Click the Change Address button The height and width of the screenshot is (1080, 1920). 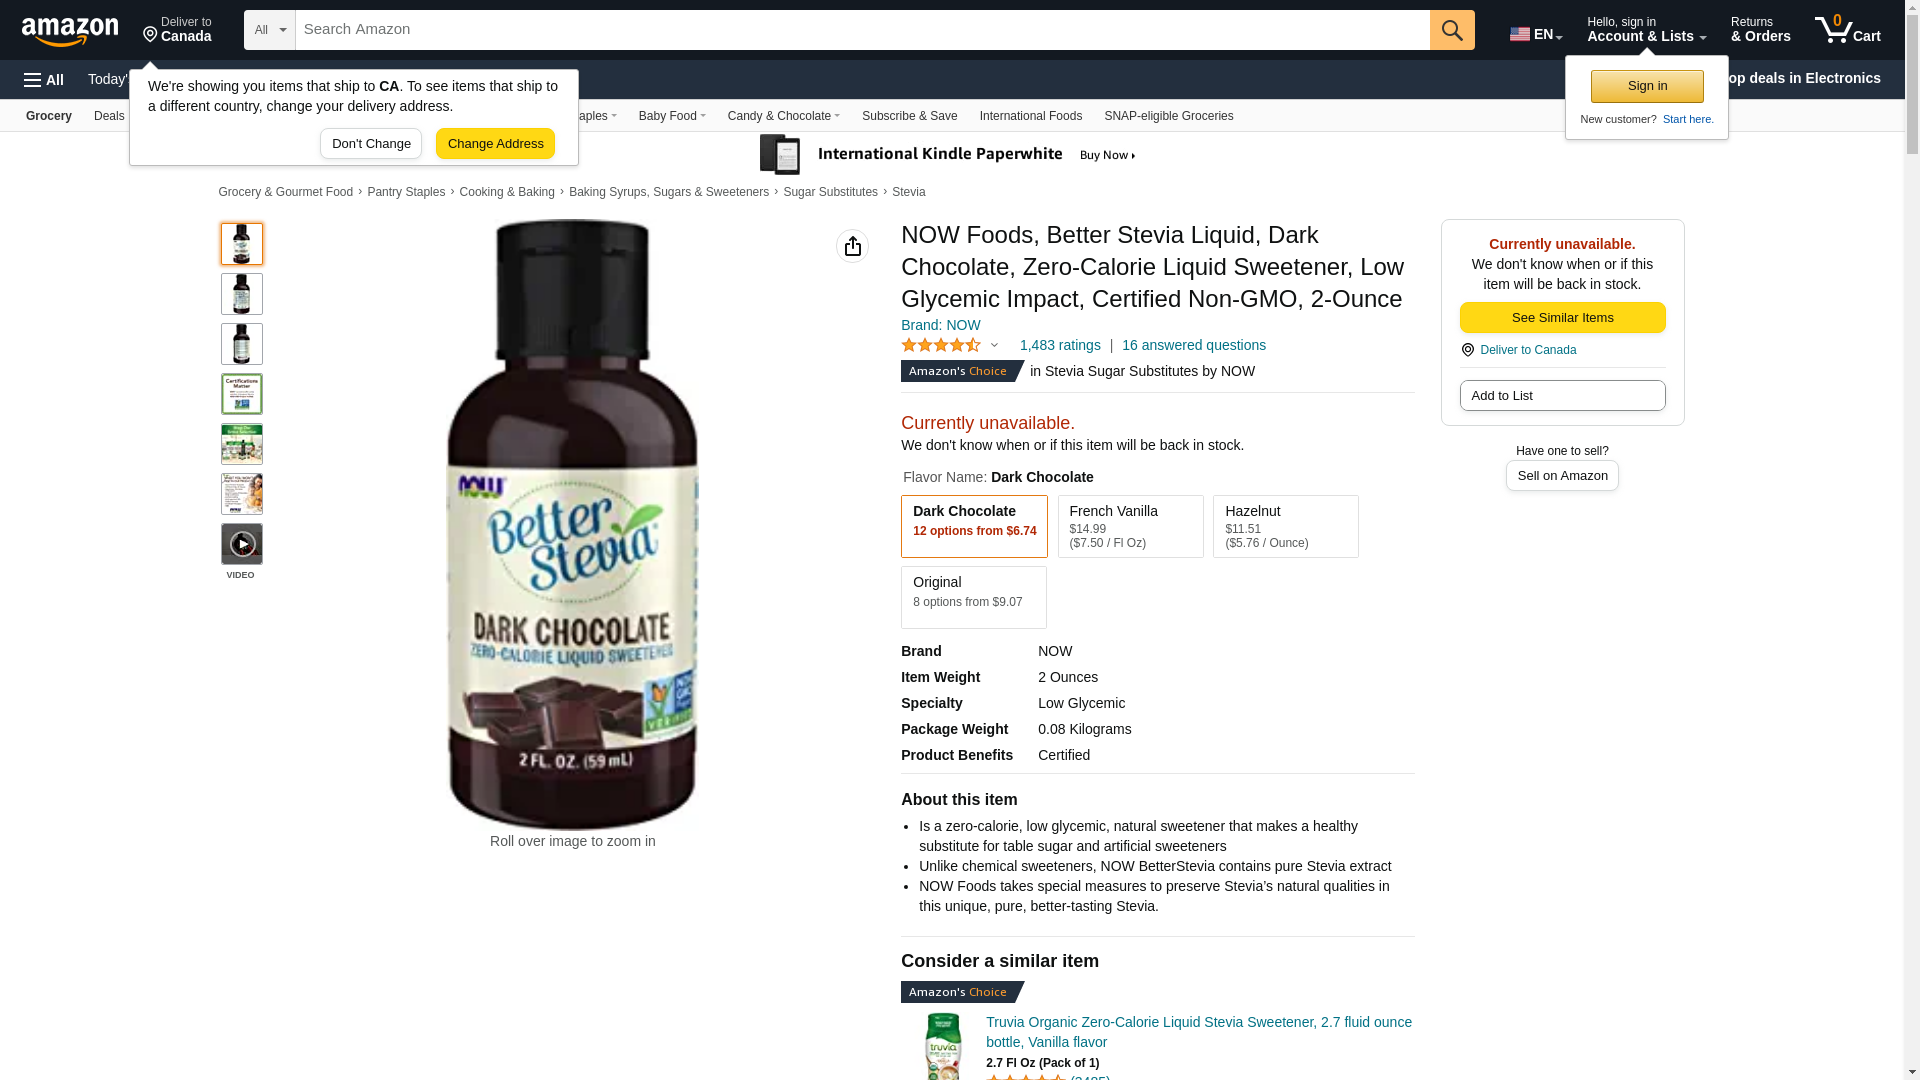click(x=495, y=144)
